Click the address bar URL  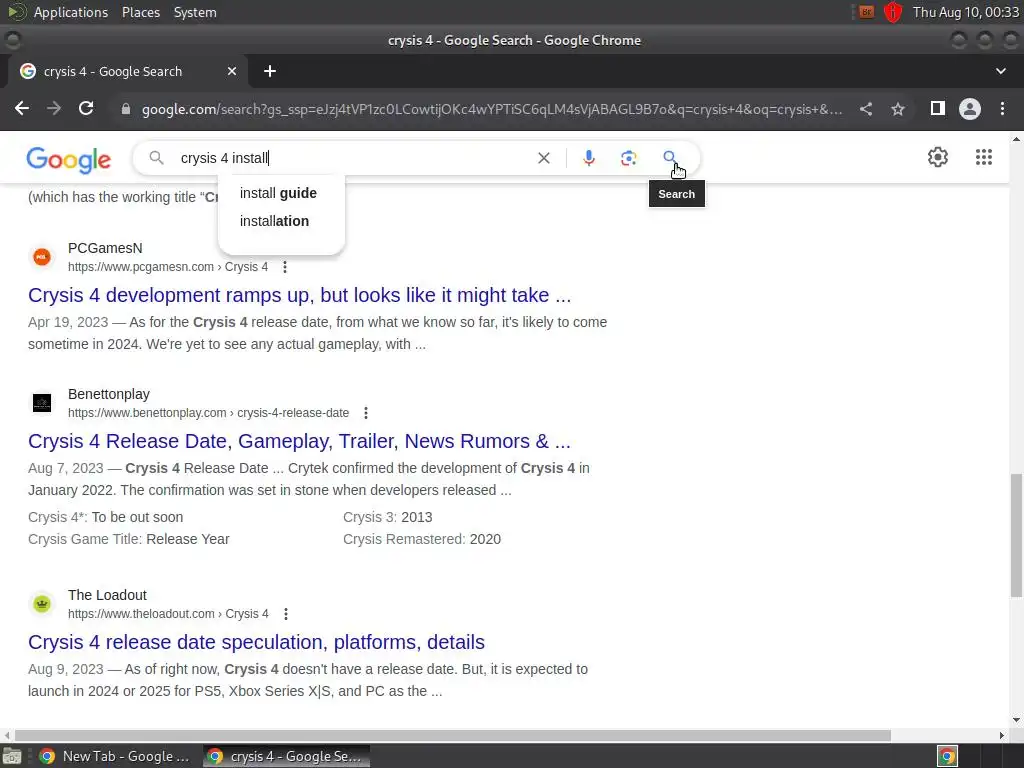click(x=492, y=109)
